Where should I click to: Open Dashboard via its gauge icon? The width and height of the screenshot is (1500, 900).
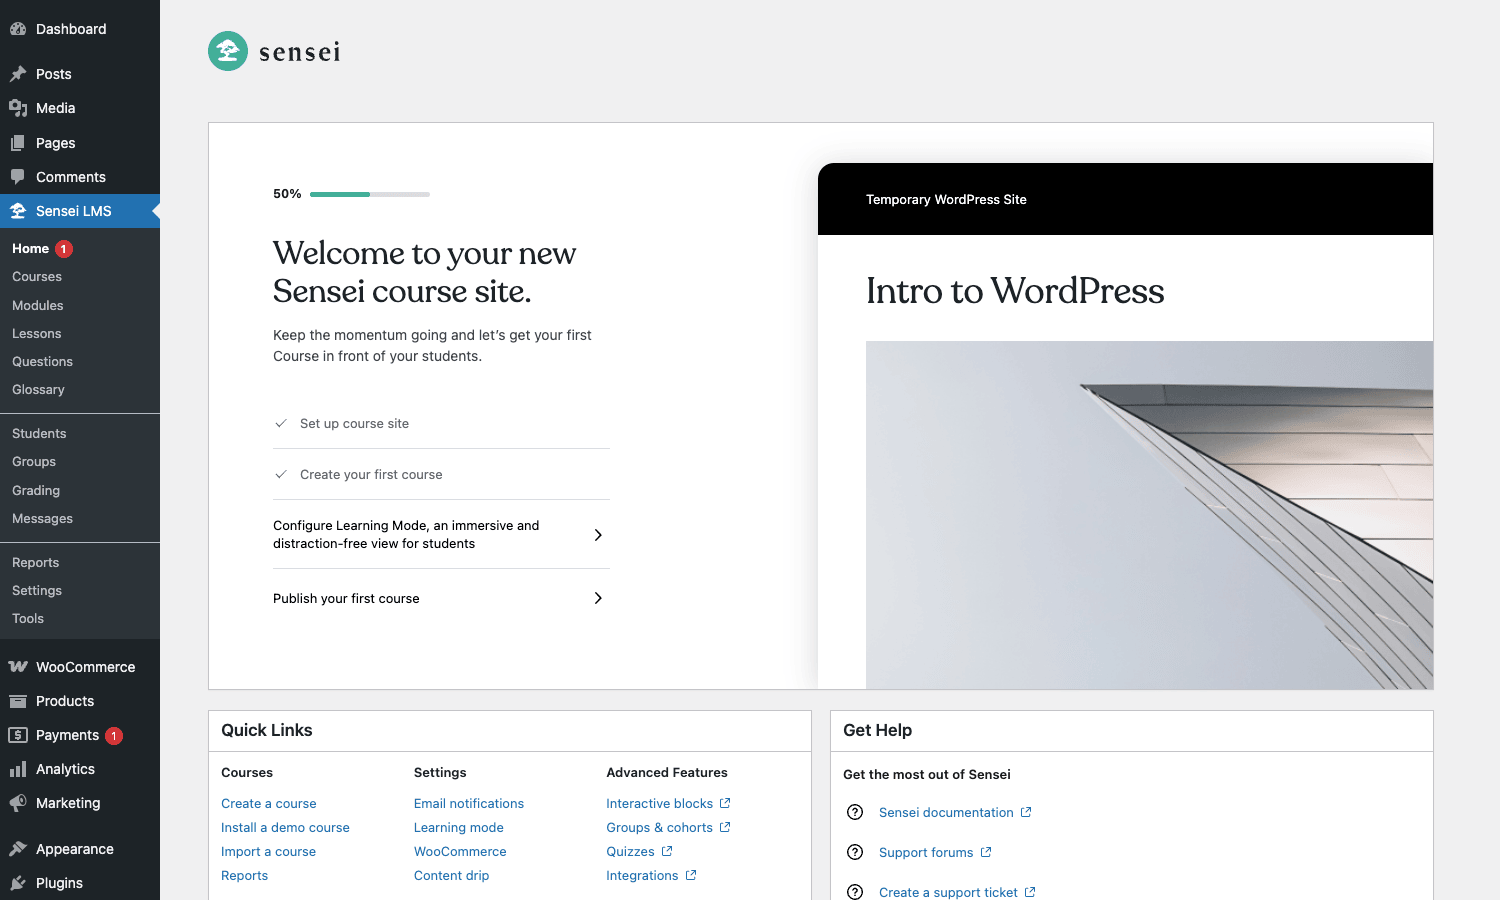[x=18, y=29]
